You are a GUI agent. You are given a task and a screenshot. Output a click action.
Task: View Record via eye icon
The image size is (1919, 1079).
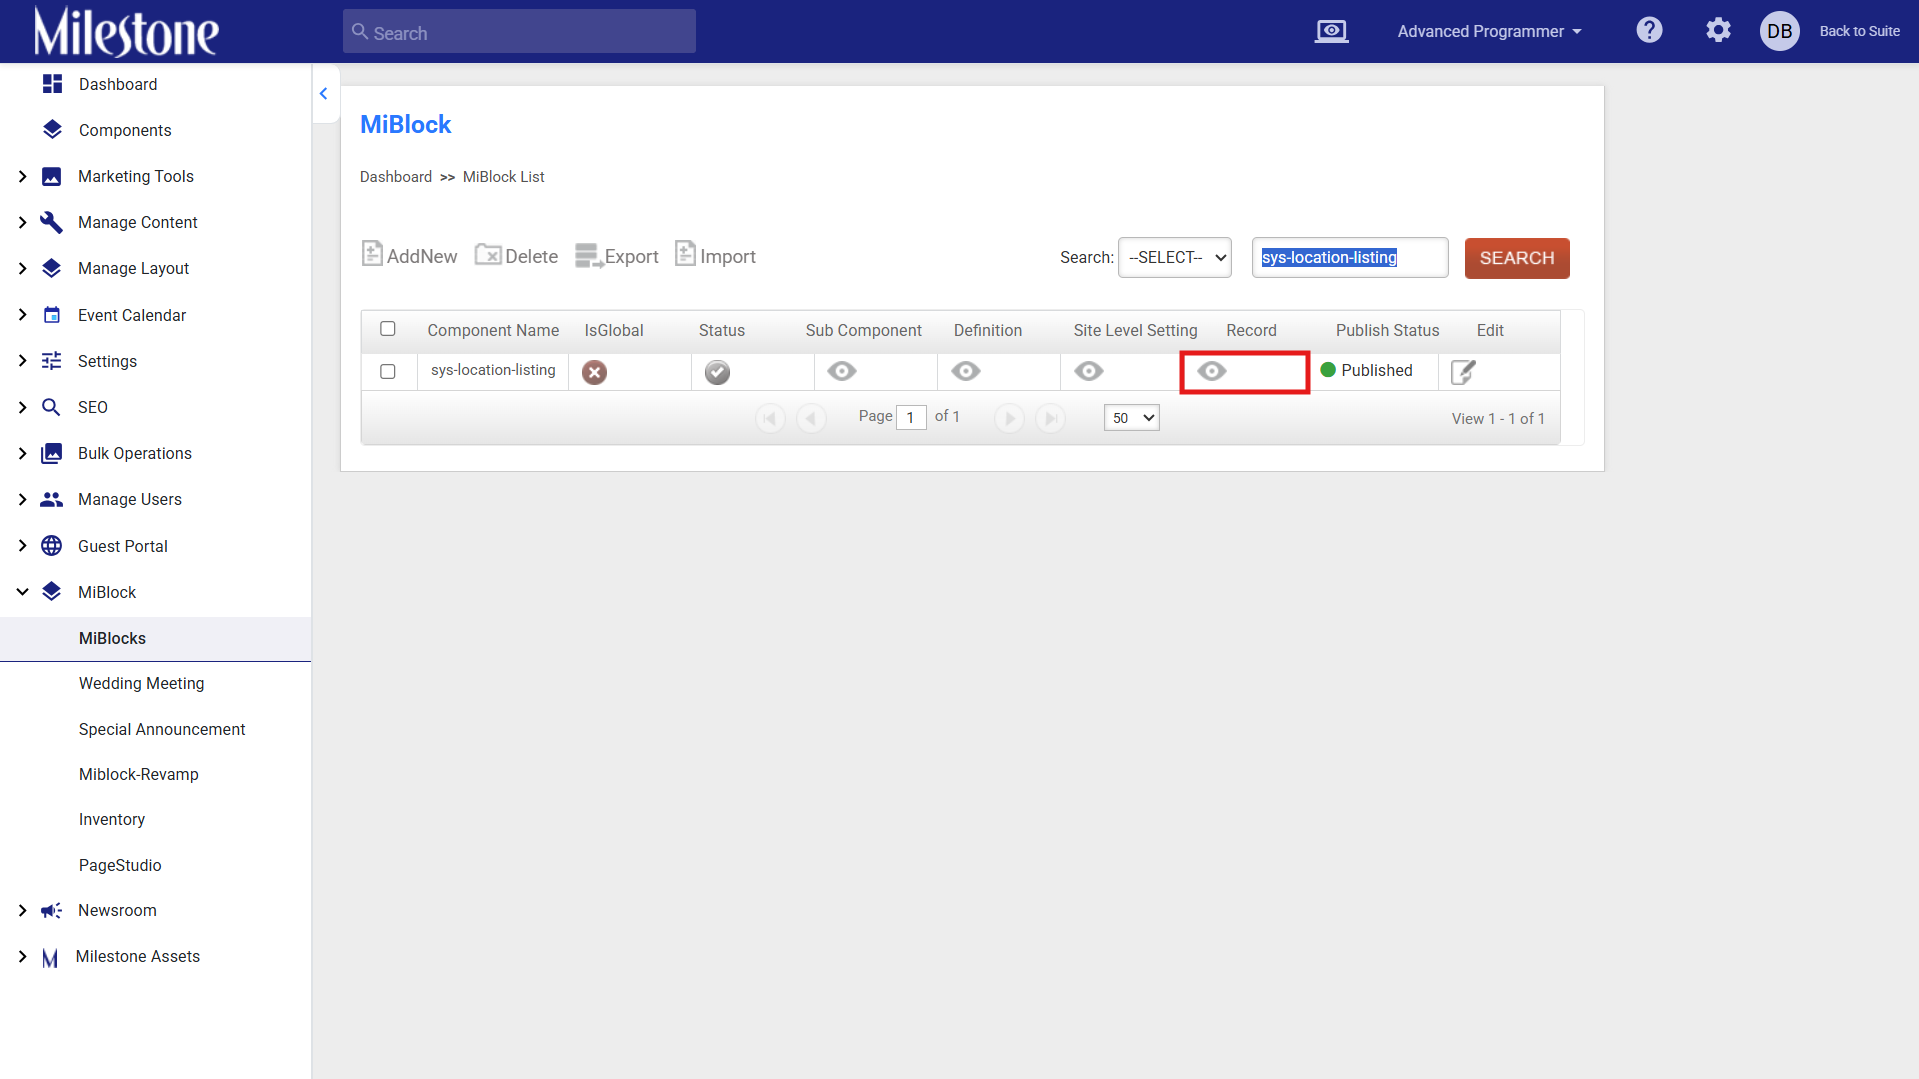point(1212,371)
